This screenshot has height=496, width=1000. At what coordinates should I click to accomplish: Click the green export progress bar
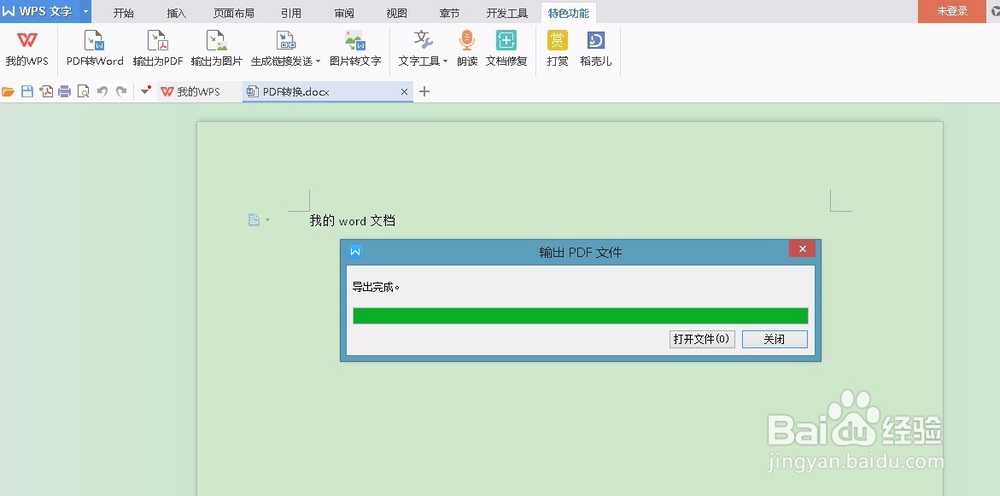point(580,316)
